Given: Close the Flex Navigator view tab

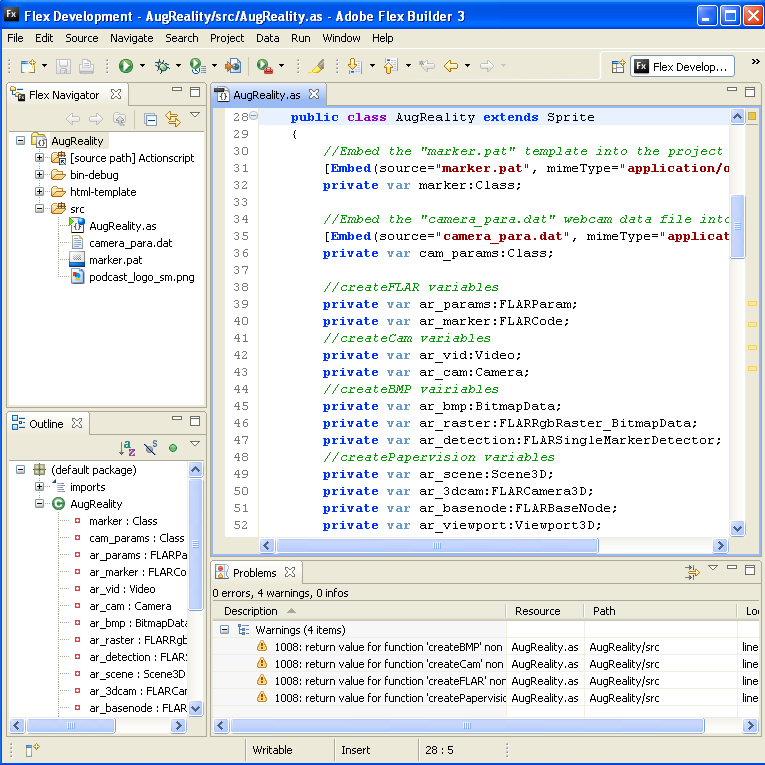Looking at the screenshot, I should pos(116,94).
